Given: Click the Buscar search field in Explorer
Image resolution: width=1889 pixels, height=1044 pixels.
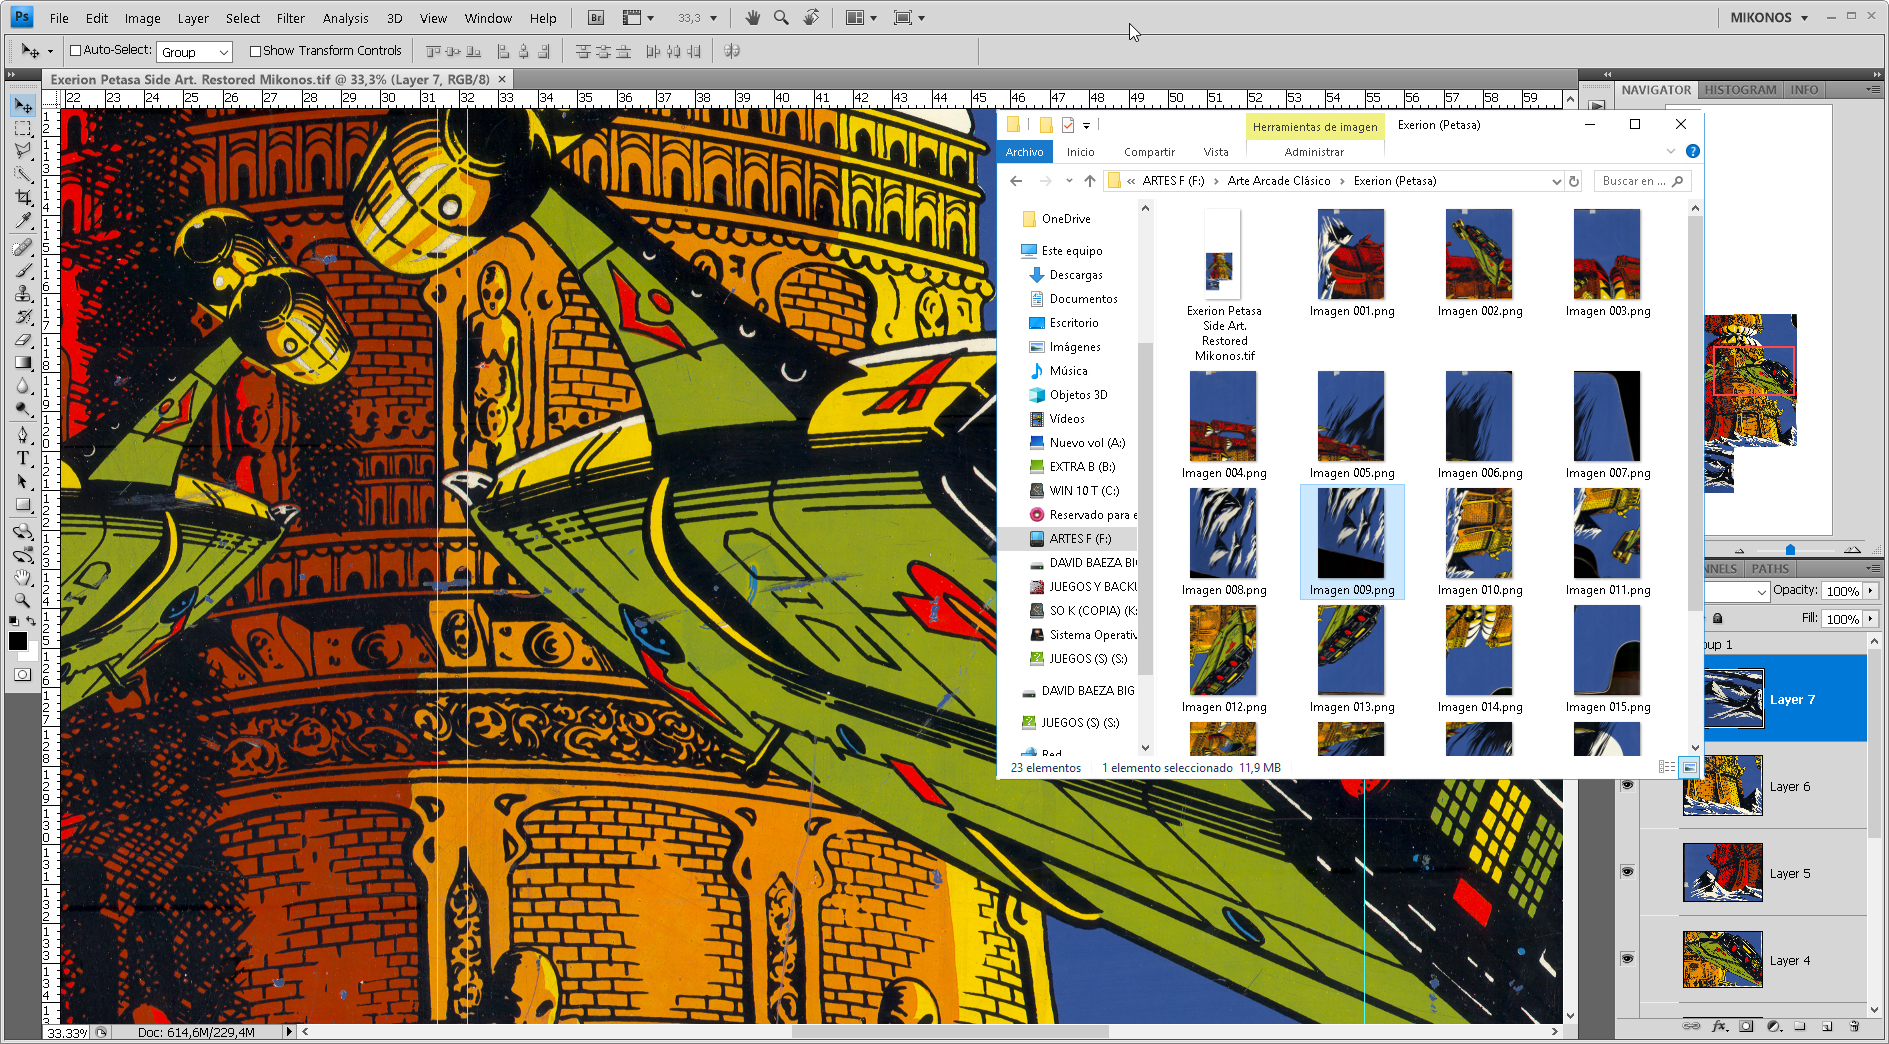Looking at the screenshot, I should (x=1643, y=181).
